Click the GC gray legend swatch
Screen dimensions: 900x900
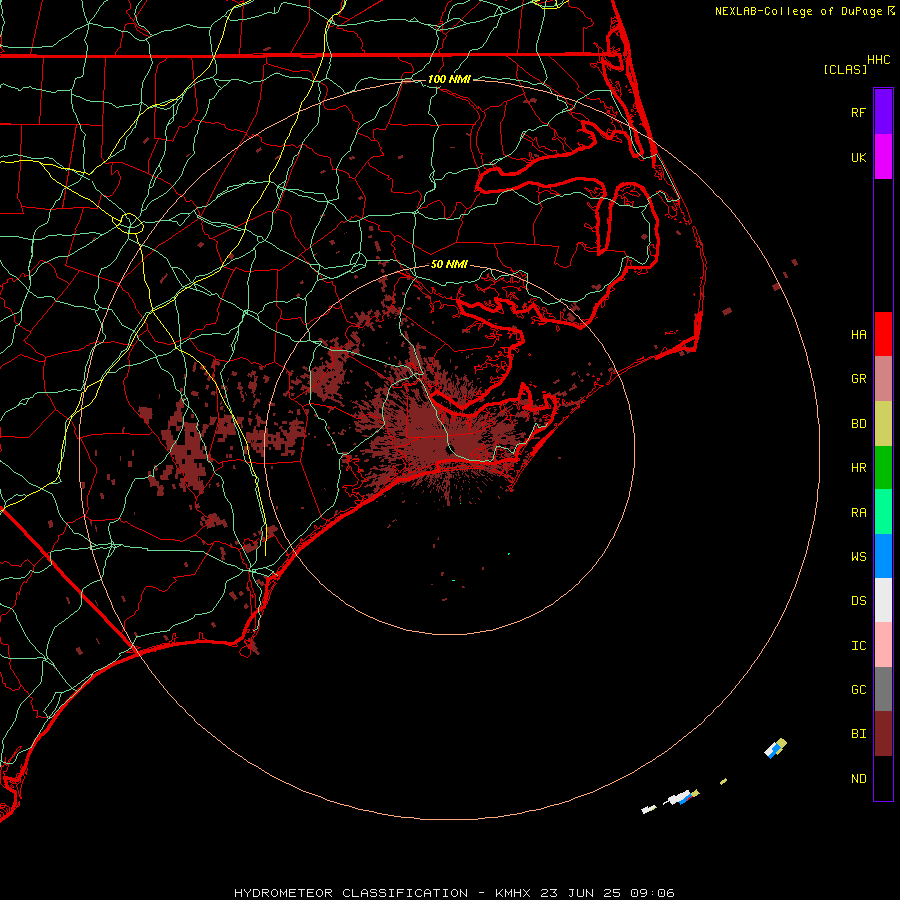point(883,689)
